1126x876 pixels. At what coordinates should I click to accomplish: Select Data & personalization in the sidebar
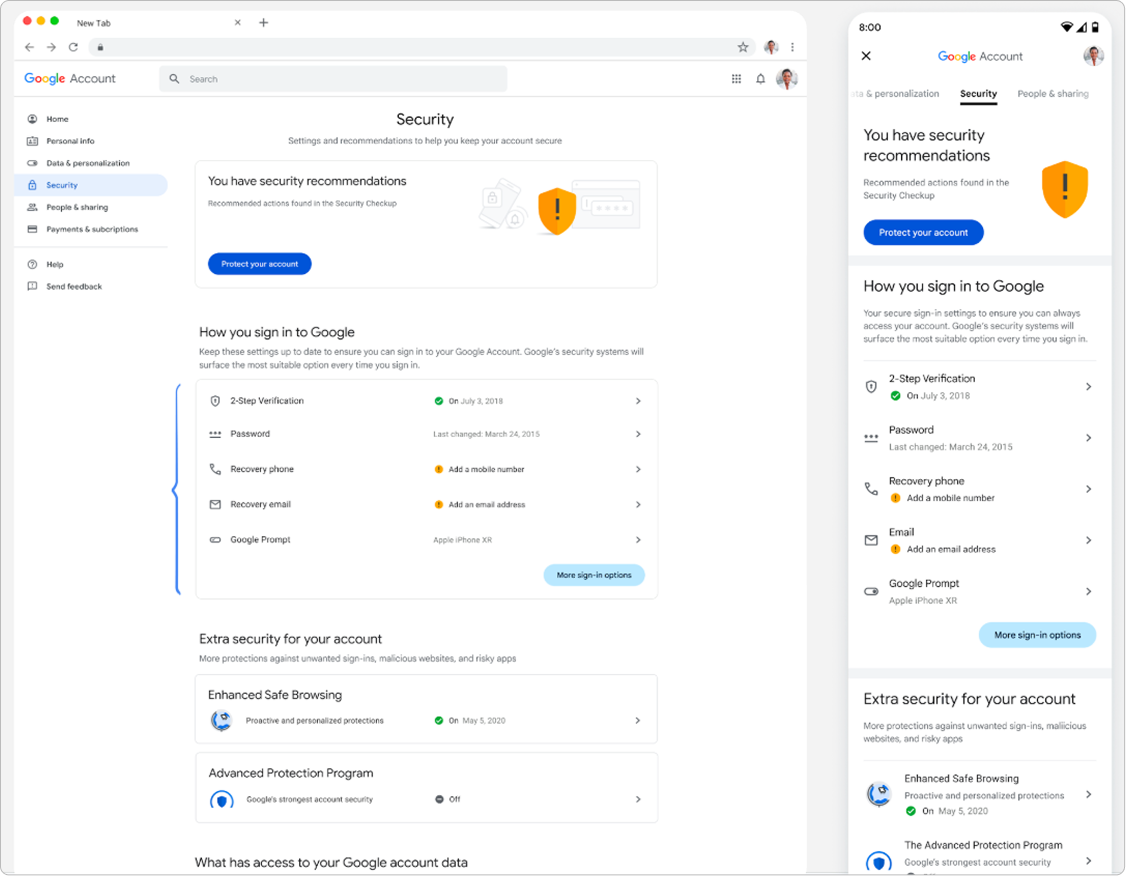(33, 163)
